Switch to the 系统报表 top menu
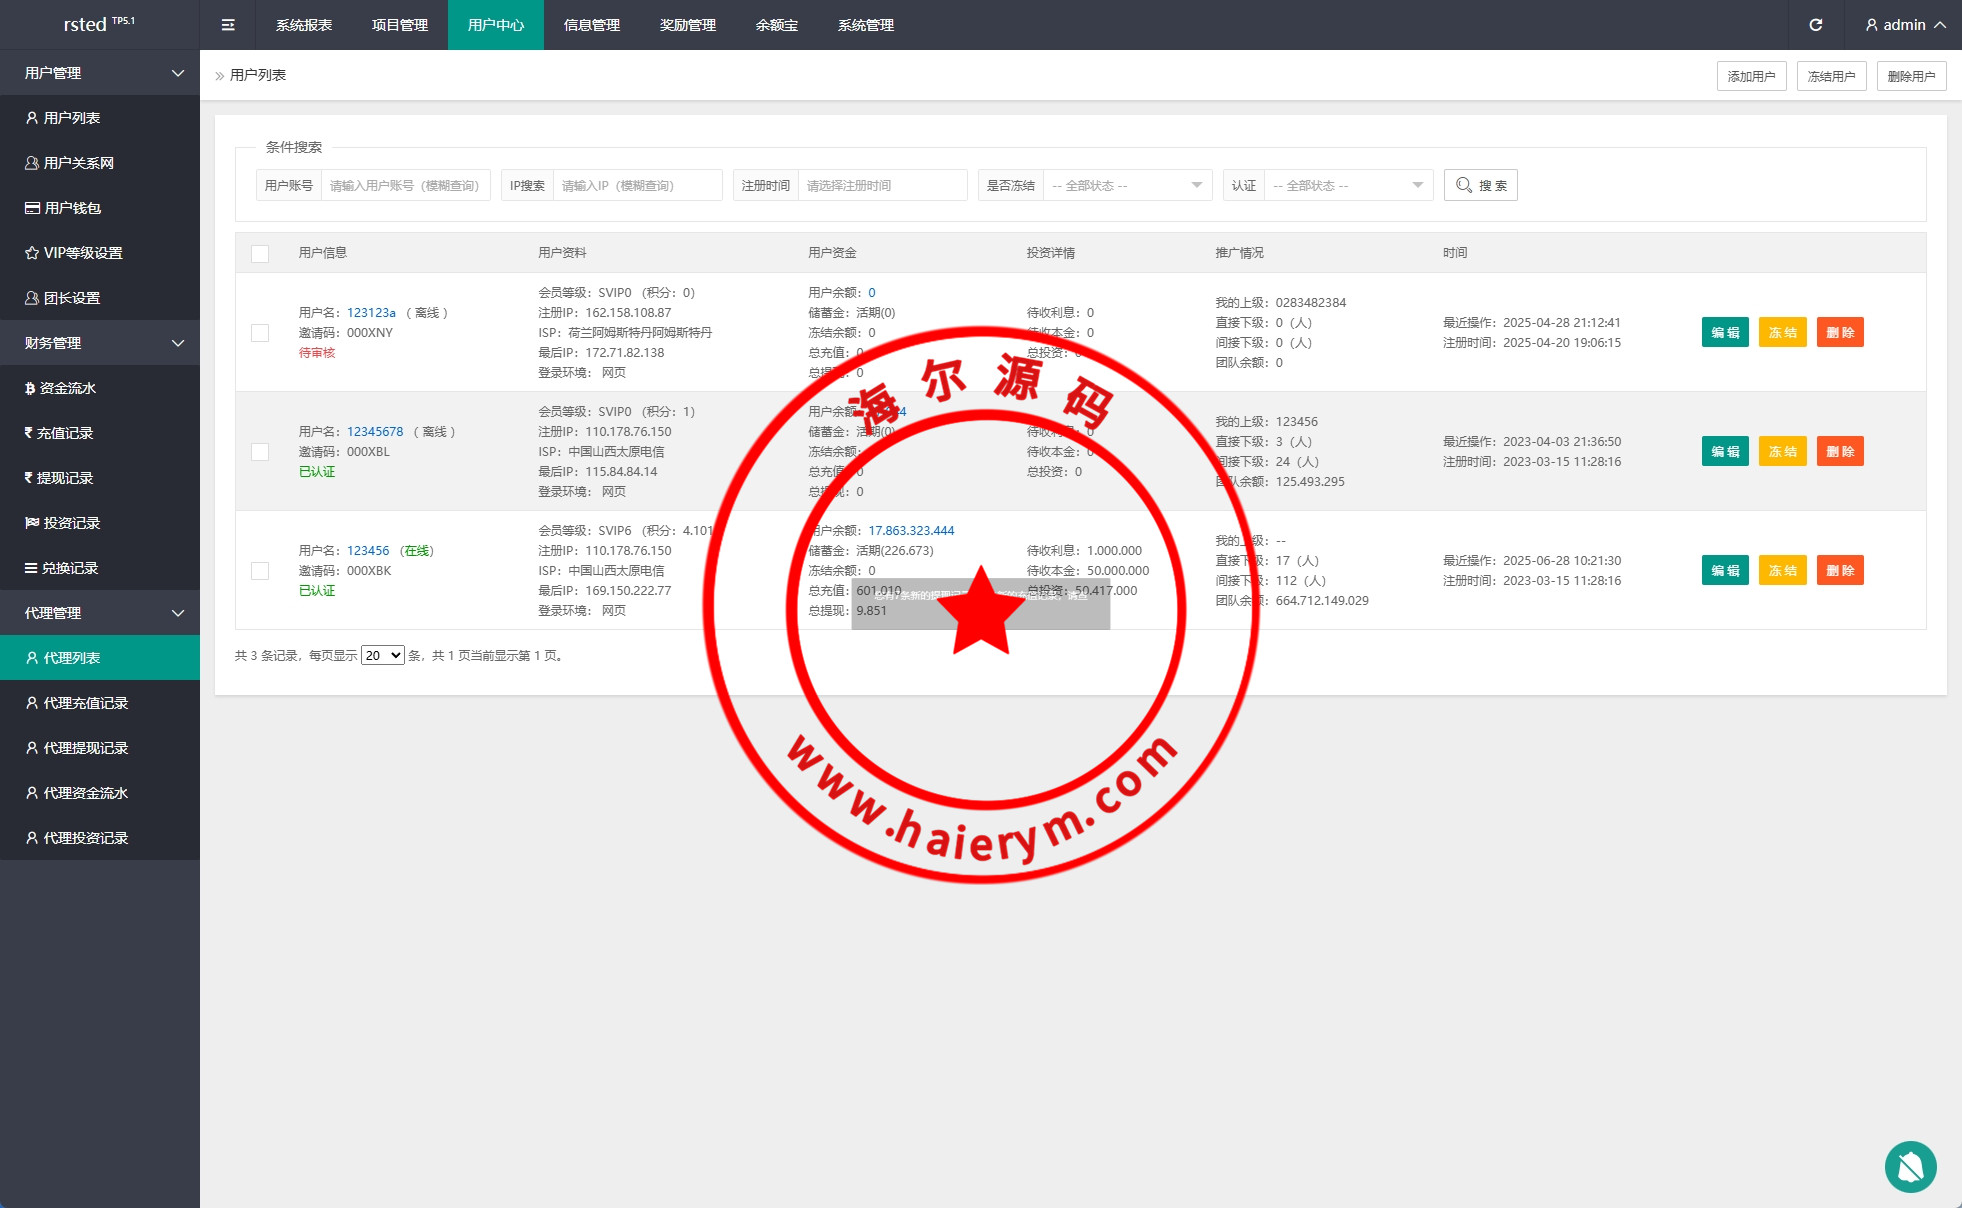Screen dimensions: 1962x1208 (x=304, y=25)
